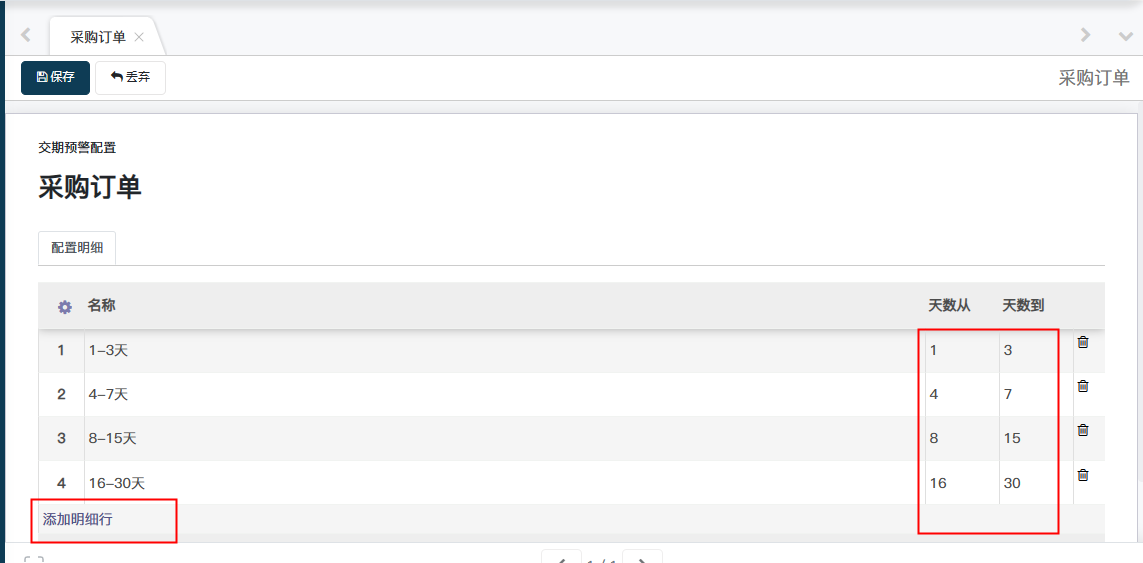Click the 天数到 column header
Screen dimensions: 1143x563
tap(1023, 305)
